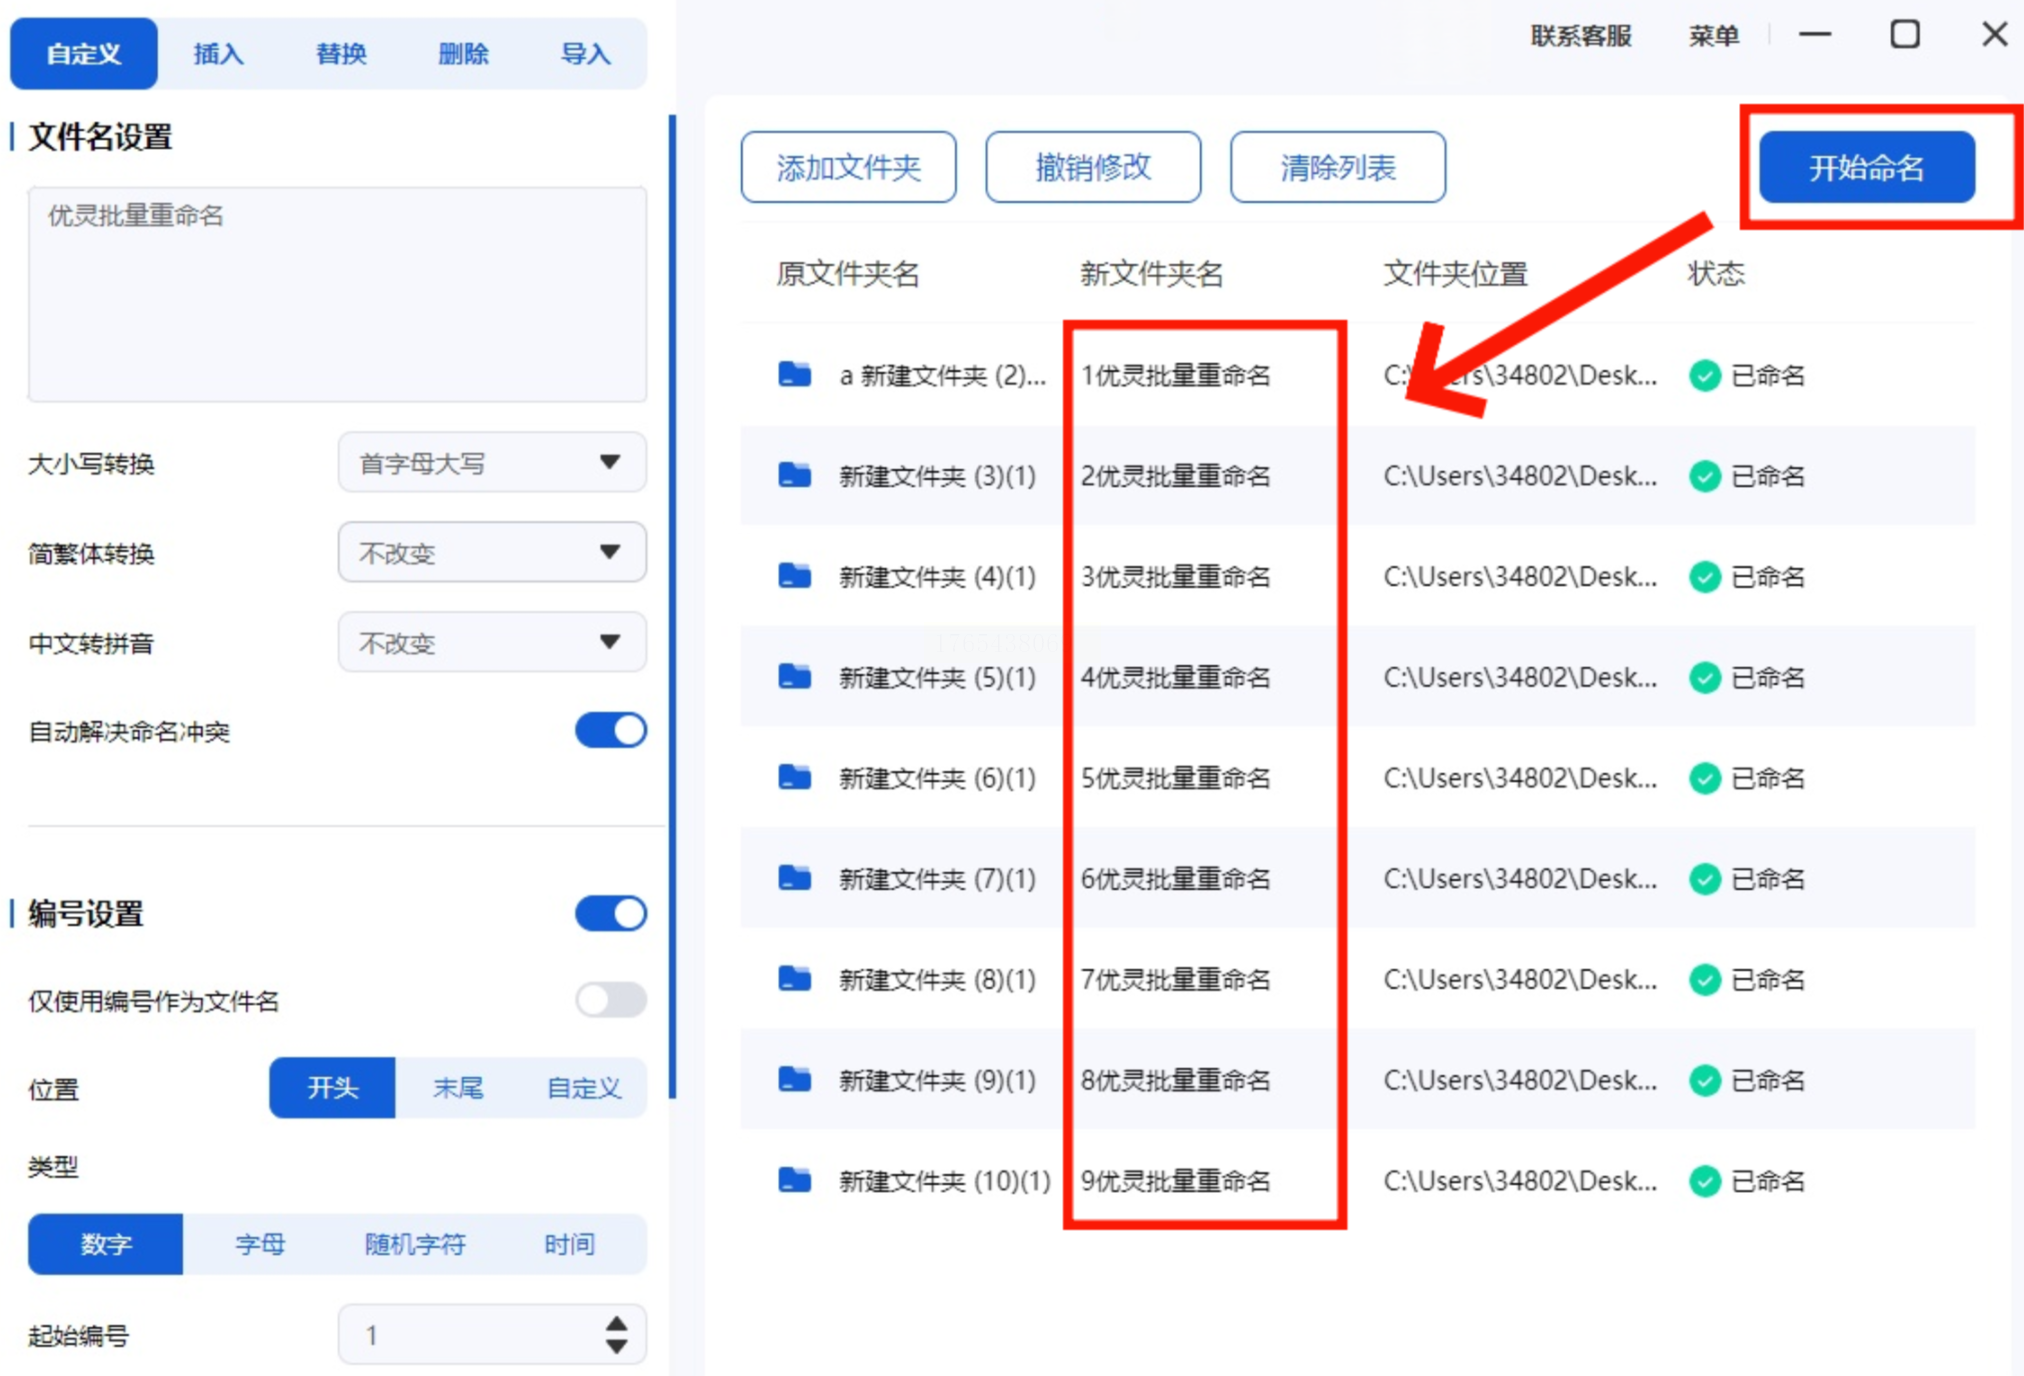Image resolution: width=2024 pixels, height=1376 pixels.
Task: Click green check status for 9优灵批量重命名
Action: (x=1704, y=1181)
